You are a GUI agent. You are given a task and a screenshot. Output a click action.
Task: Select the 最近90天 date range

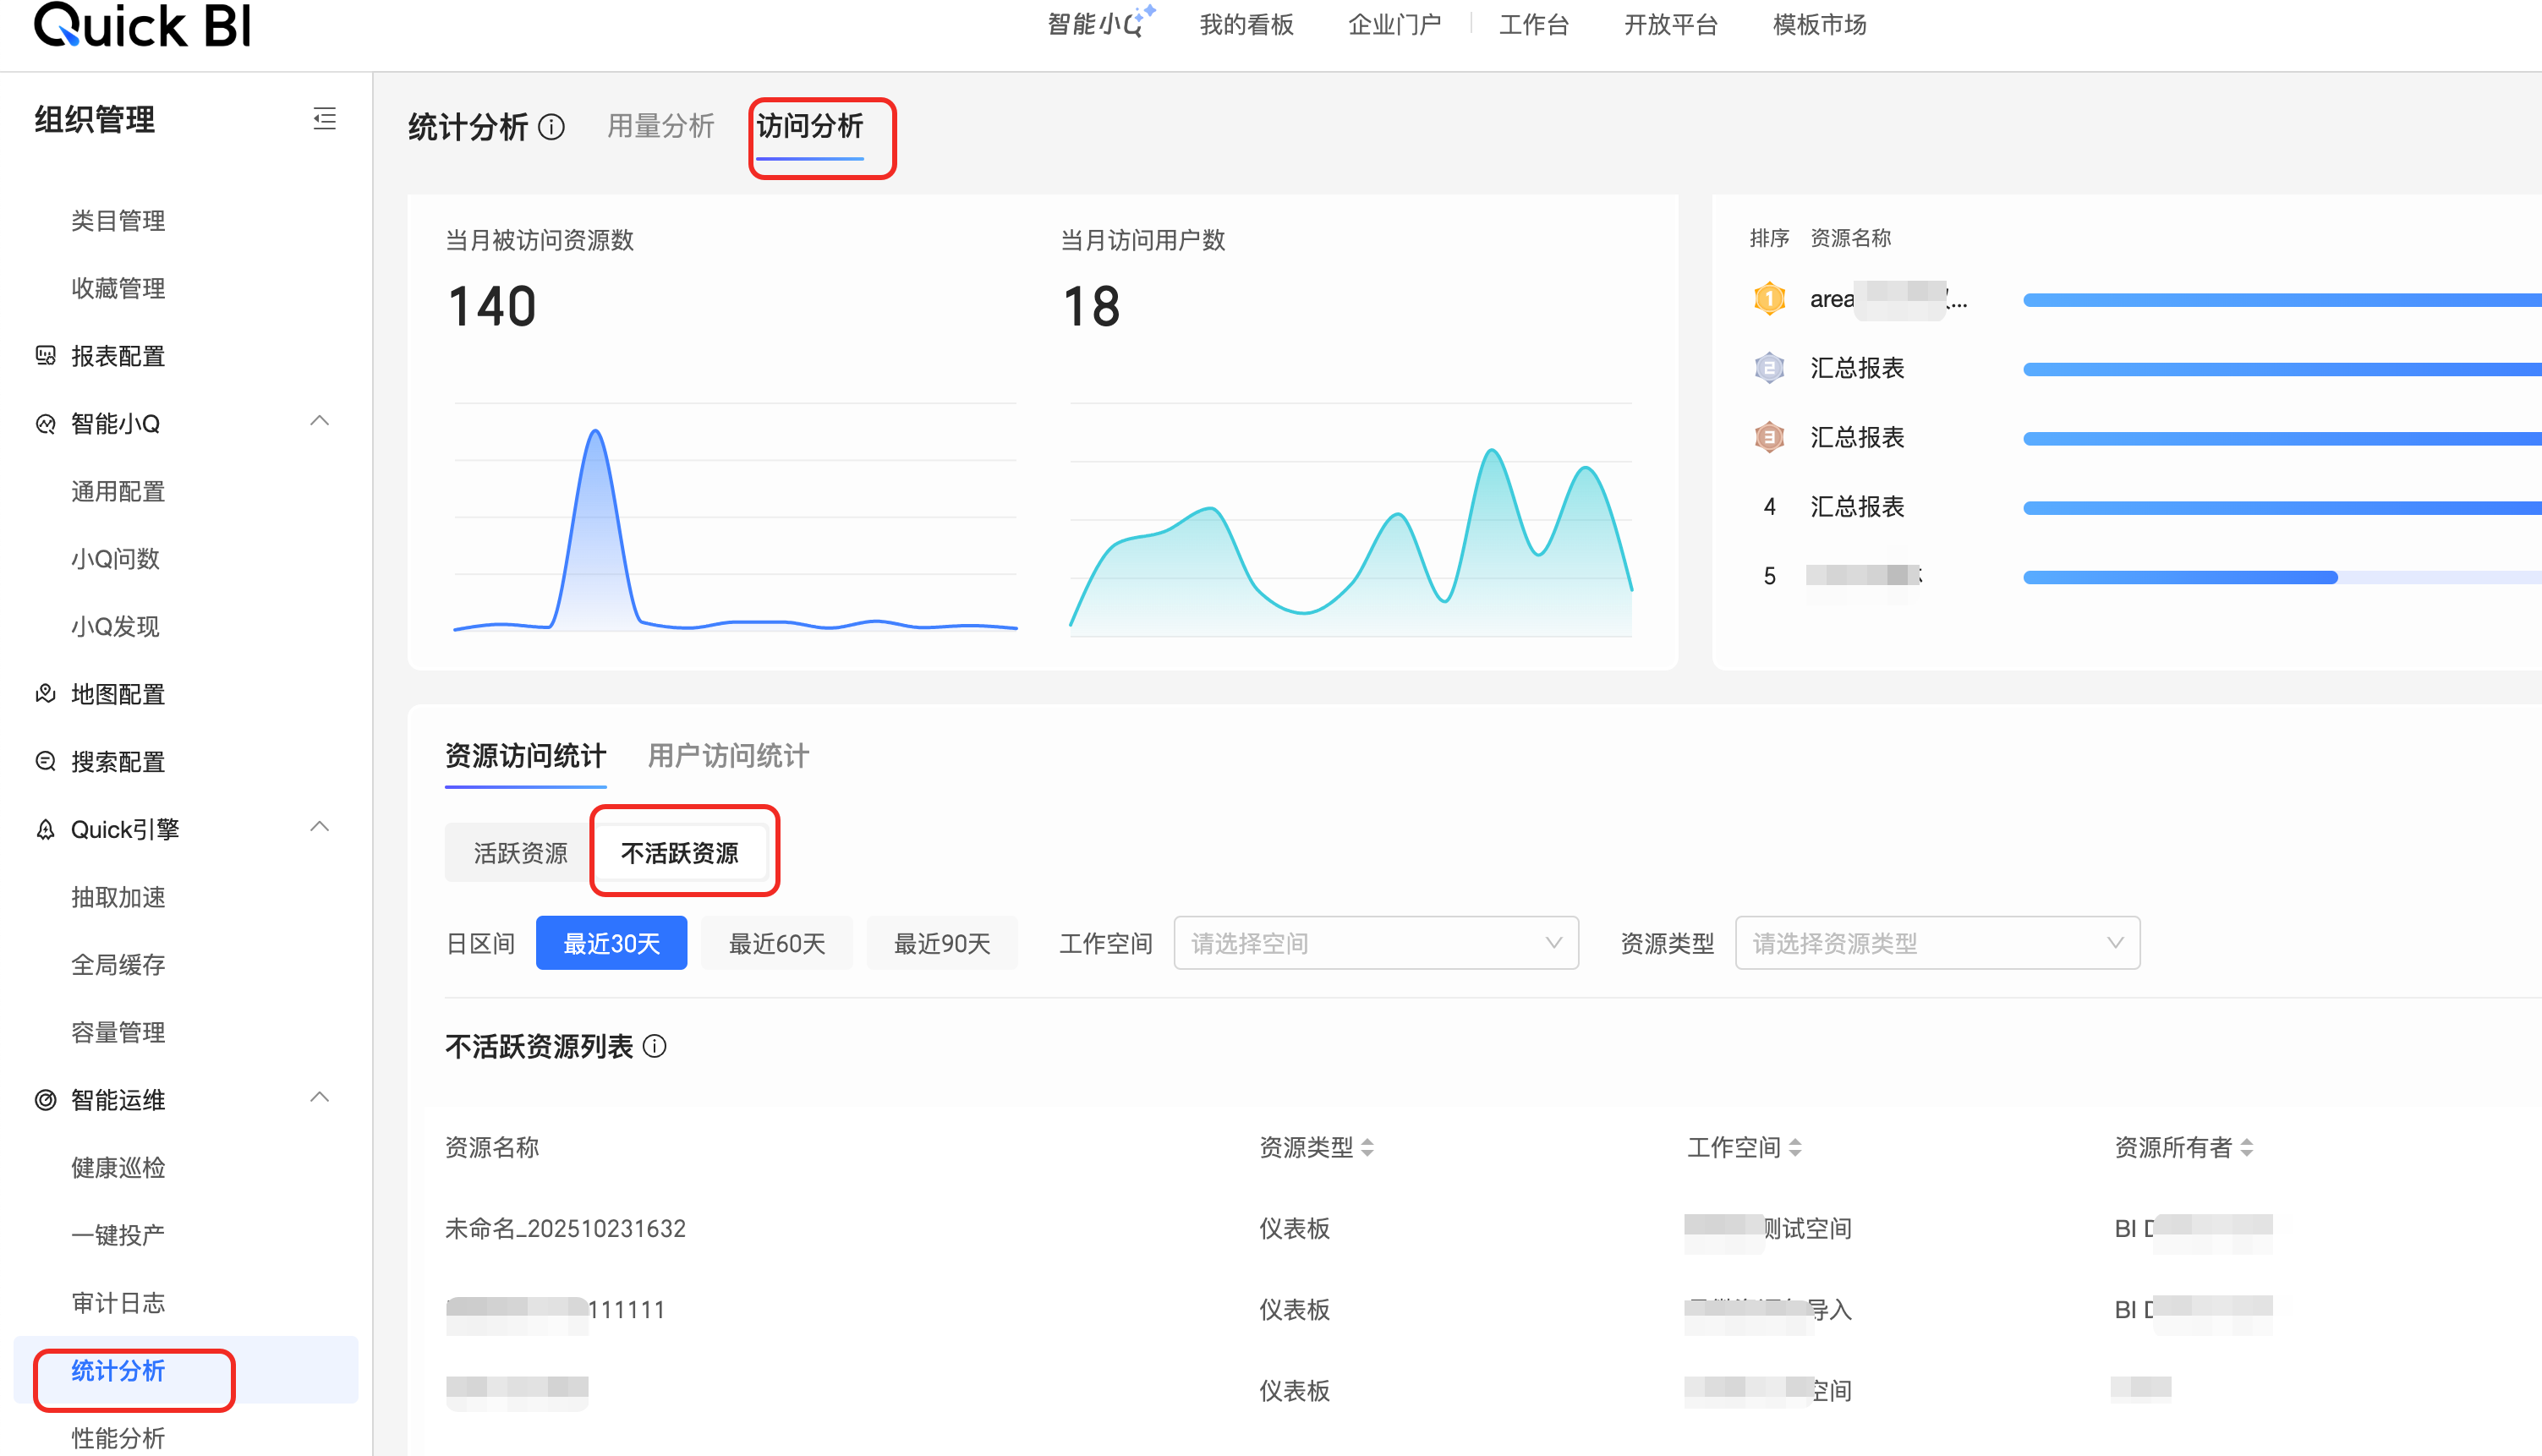pyautogui.click(x=941, y=943)
